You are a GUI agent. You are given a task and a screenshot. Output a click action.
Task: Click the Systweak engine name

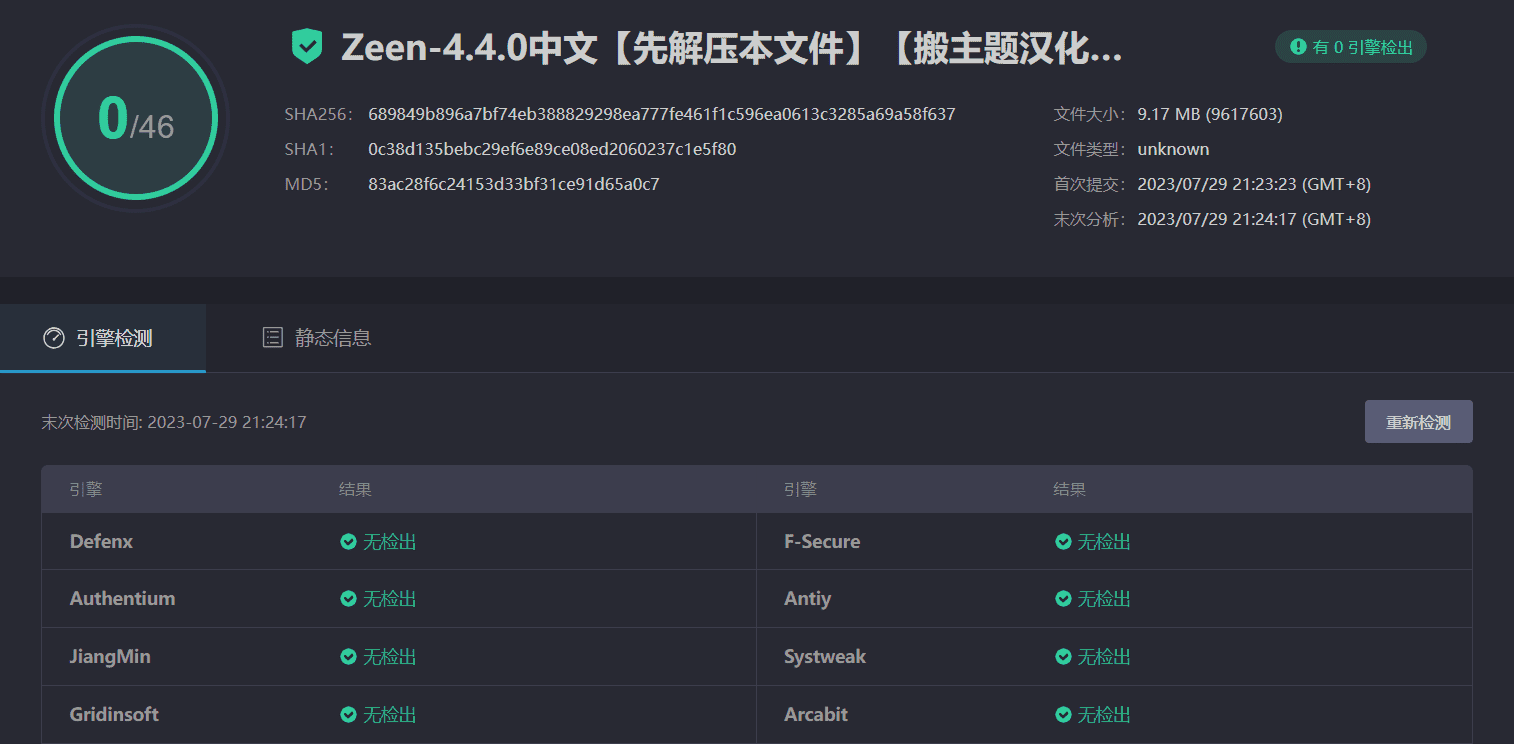pyautogui.click(x=825, y=657)
